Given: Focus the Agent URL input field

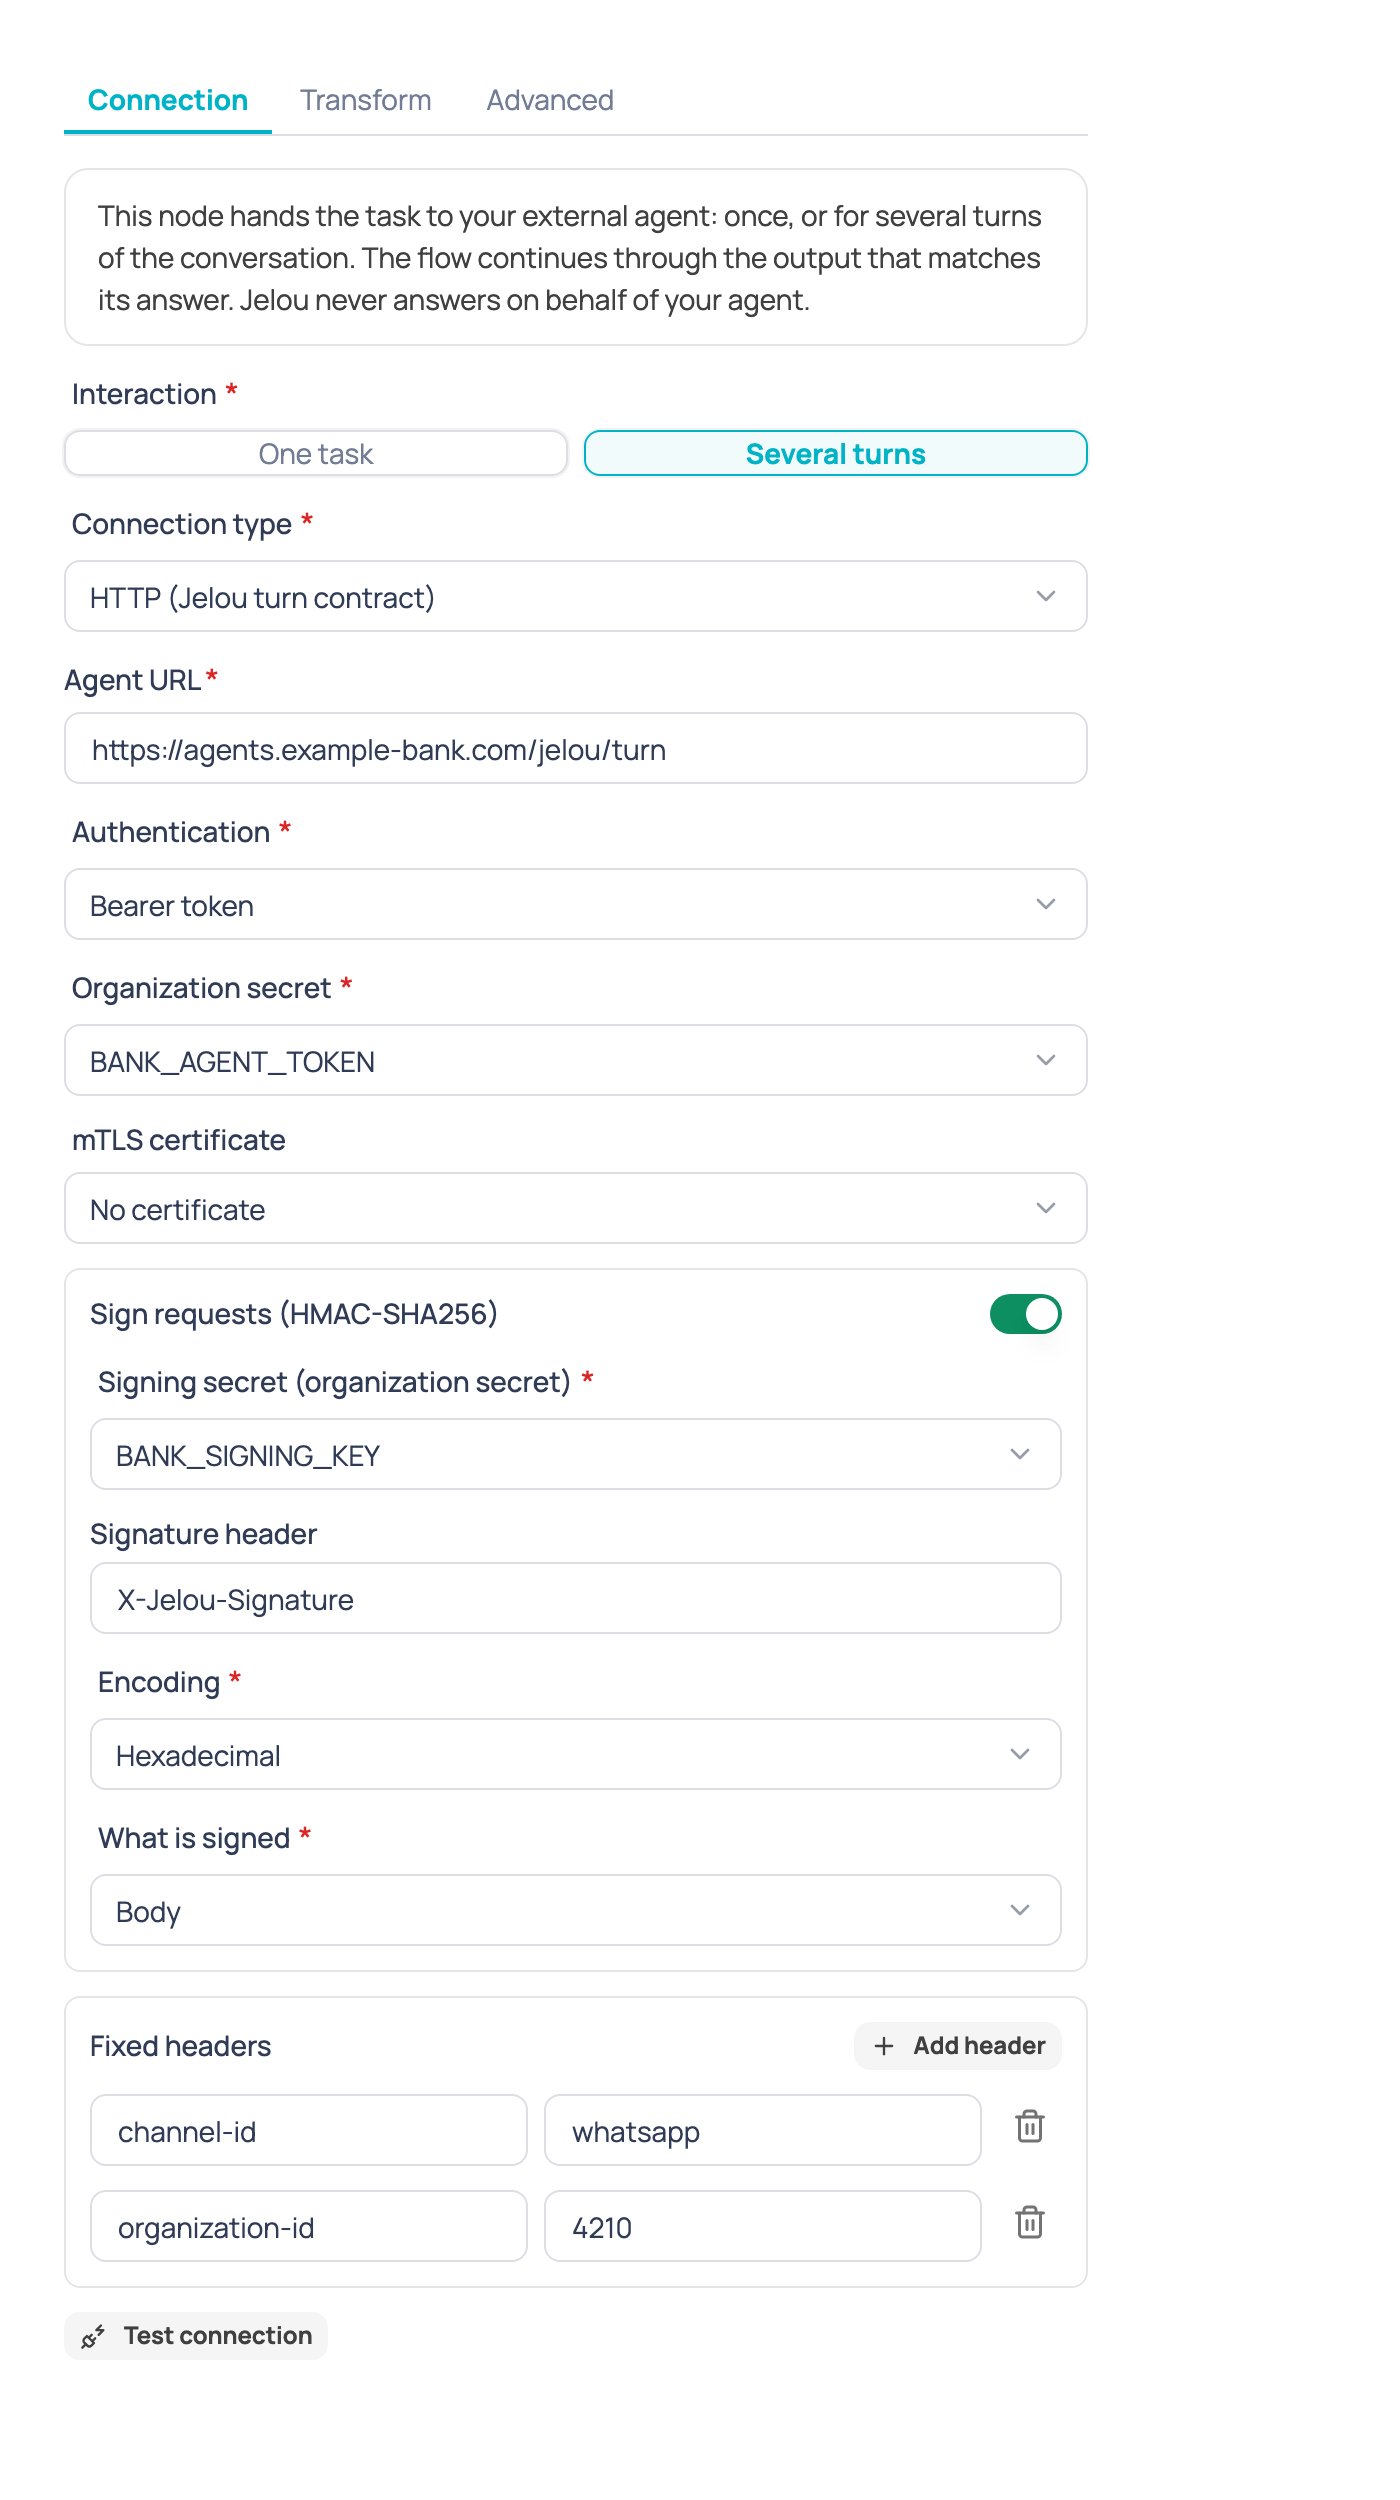Looking at the screenshot, I should click(576, 748).
